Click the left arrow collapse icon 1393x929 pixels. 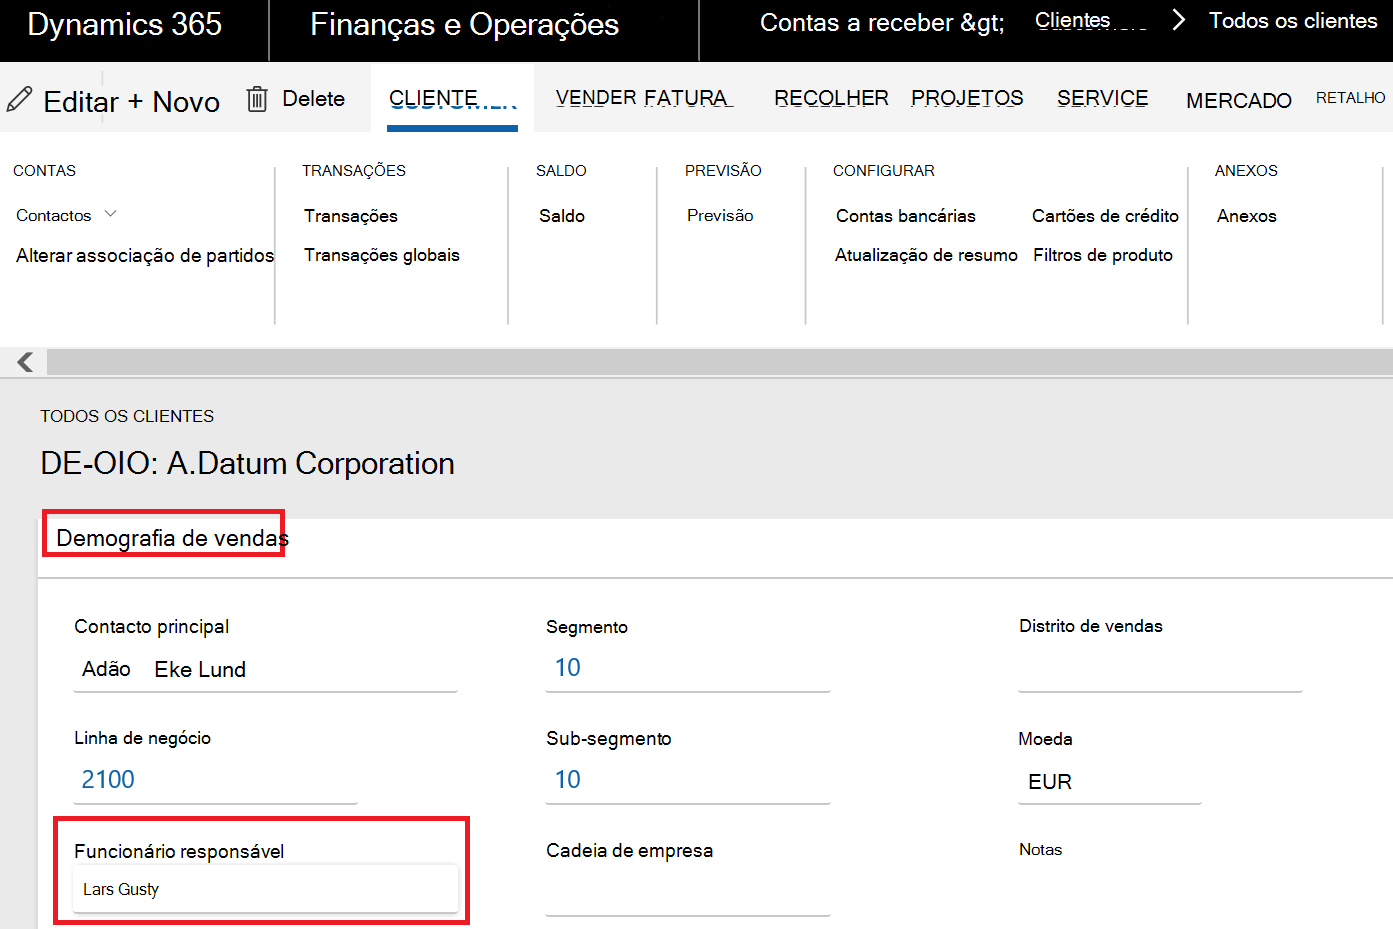(x=25, y=362)
